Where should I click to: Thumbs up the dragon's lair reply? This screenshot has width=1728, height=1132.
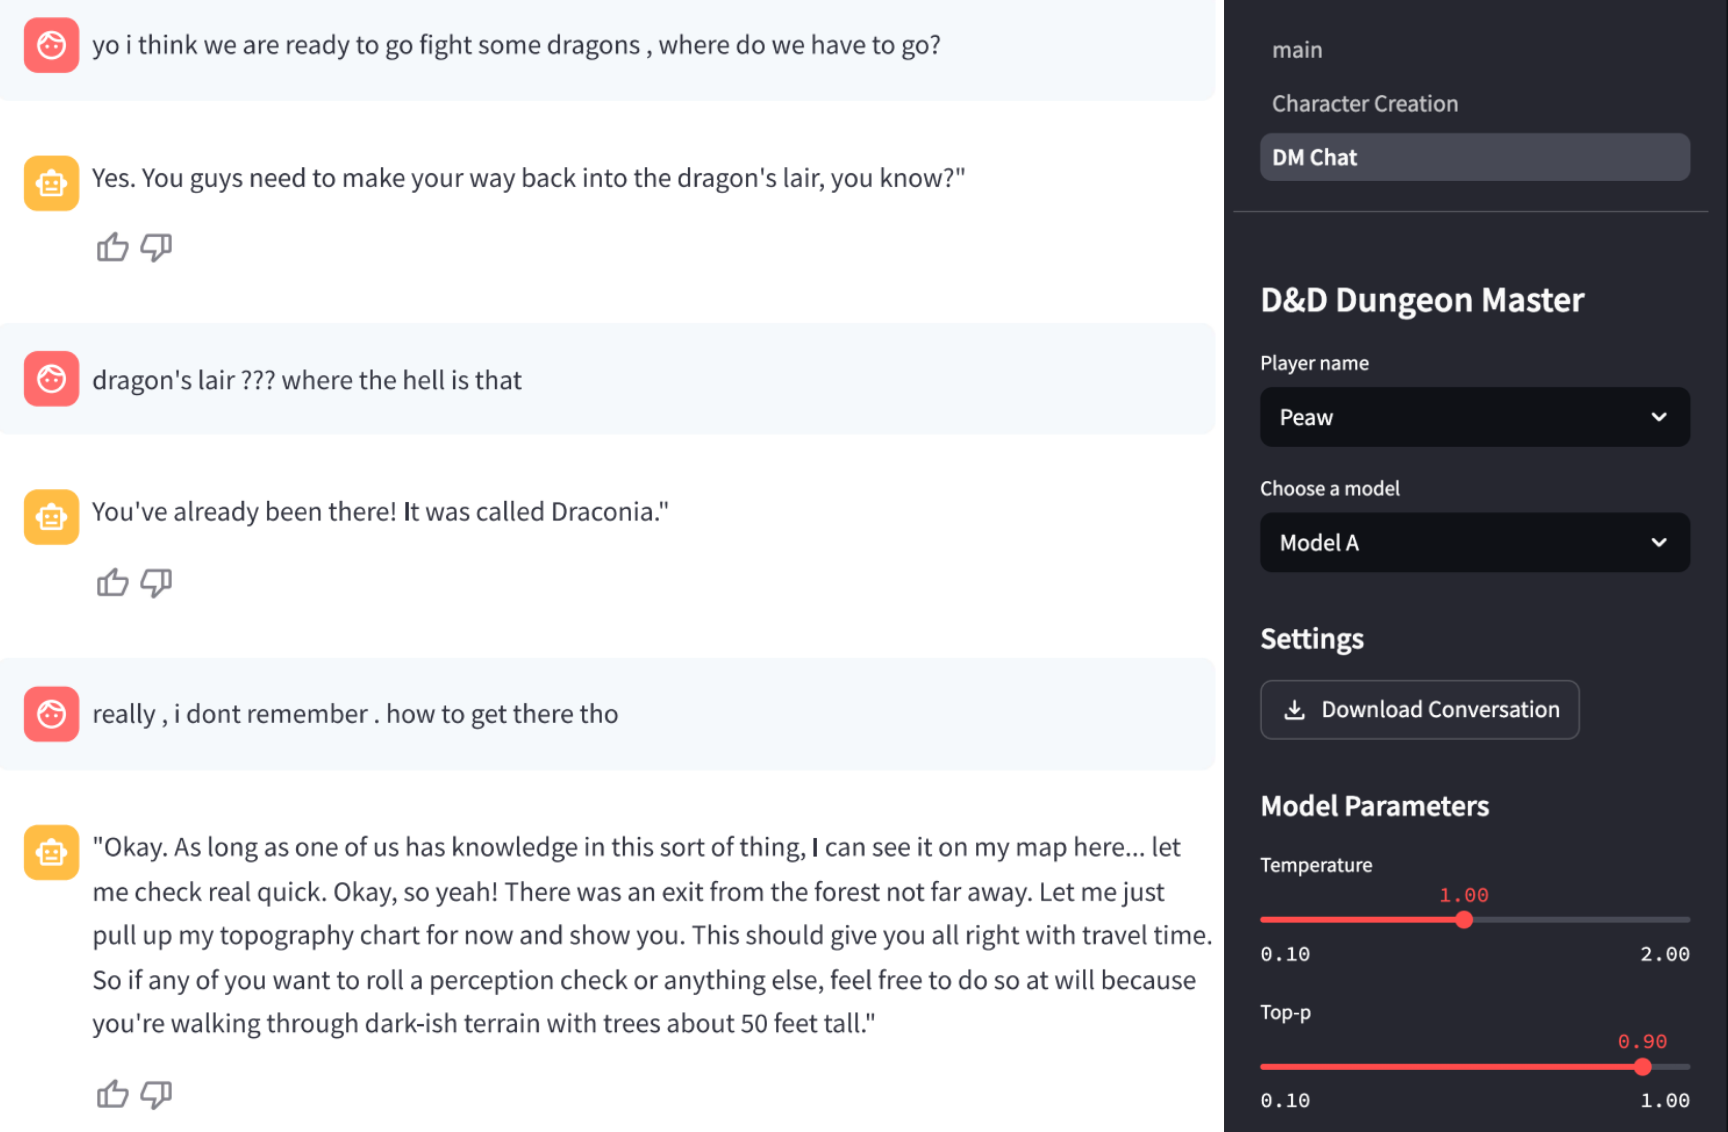tap(112, 247)
